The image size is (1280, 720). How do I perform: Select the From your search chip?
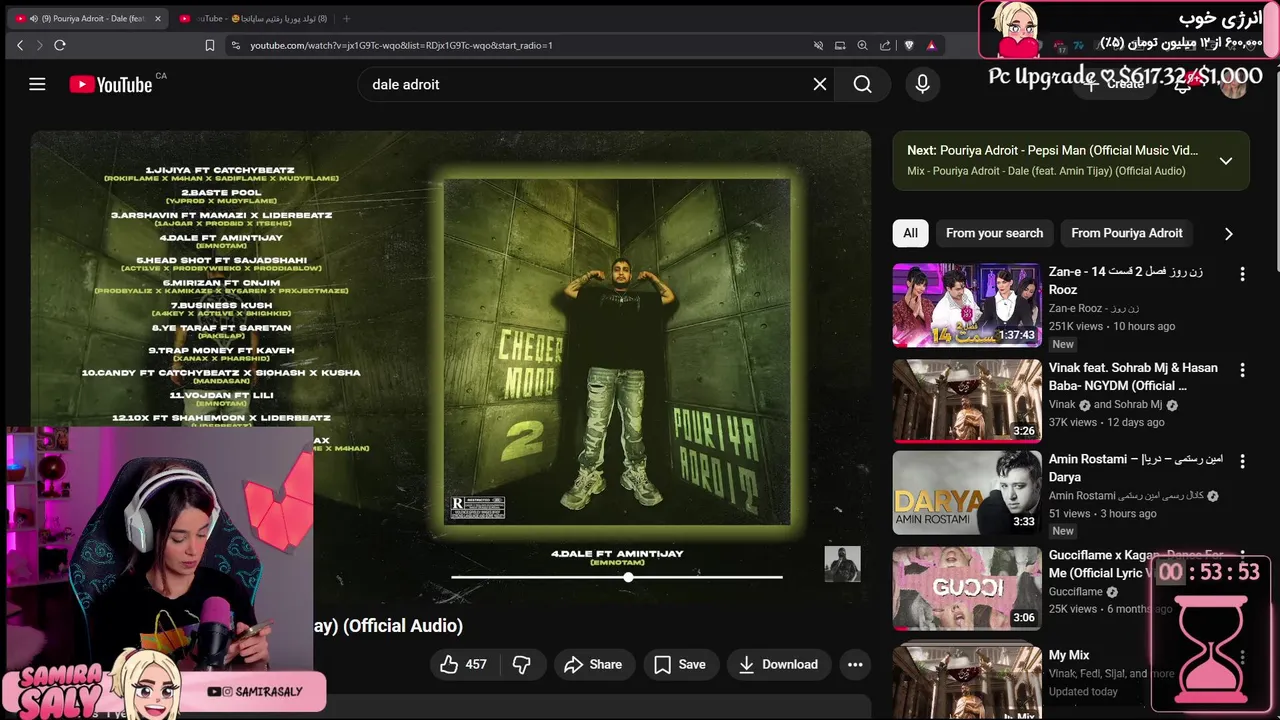pyautogui.click(x=994, y=233)
